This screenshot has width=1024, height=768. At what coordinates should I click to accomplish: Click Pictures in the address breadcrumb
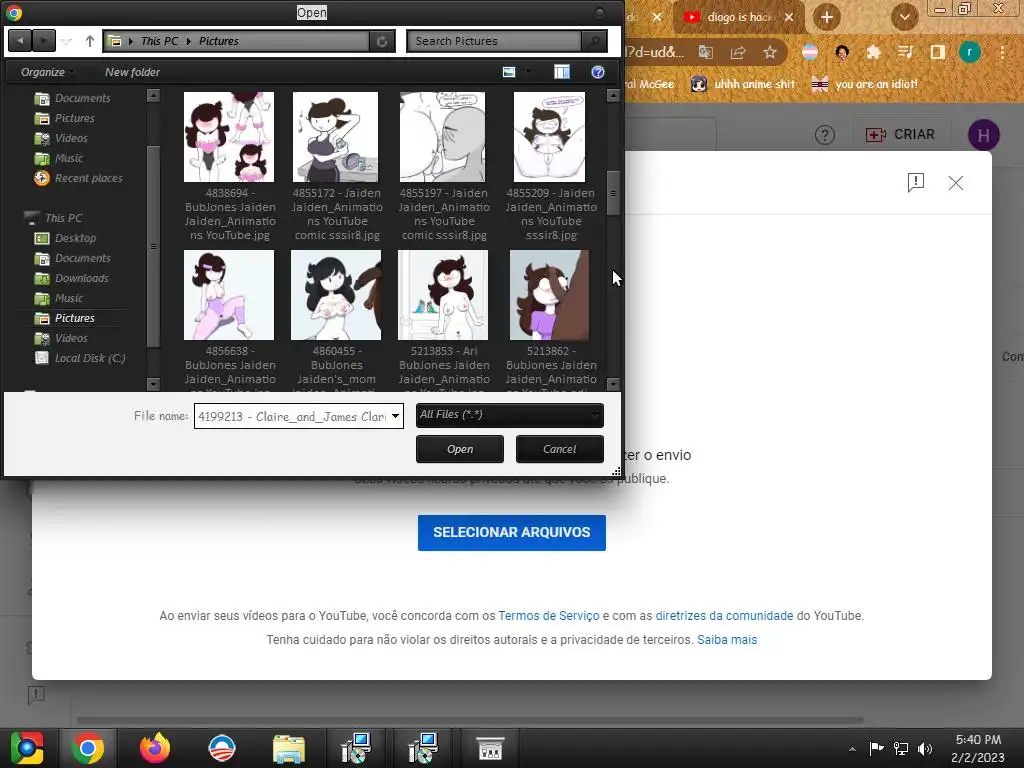[219, 41]
